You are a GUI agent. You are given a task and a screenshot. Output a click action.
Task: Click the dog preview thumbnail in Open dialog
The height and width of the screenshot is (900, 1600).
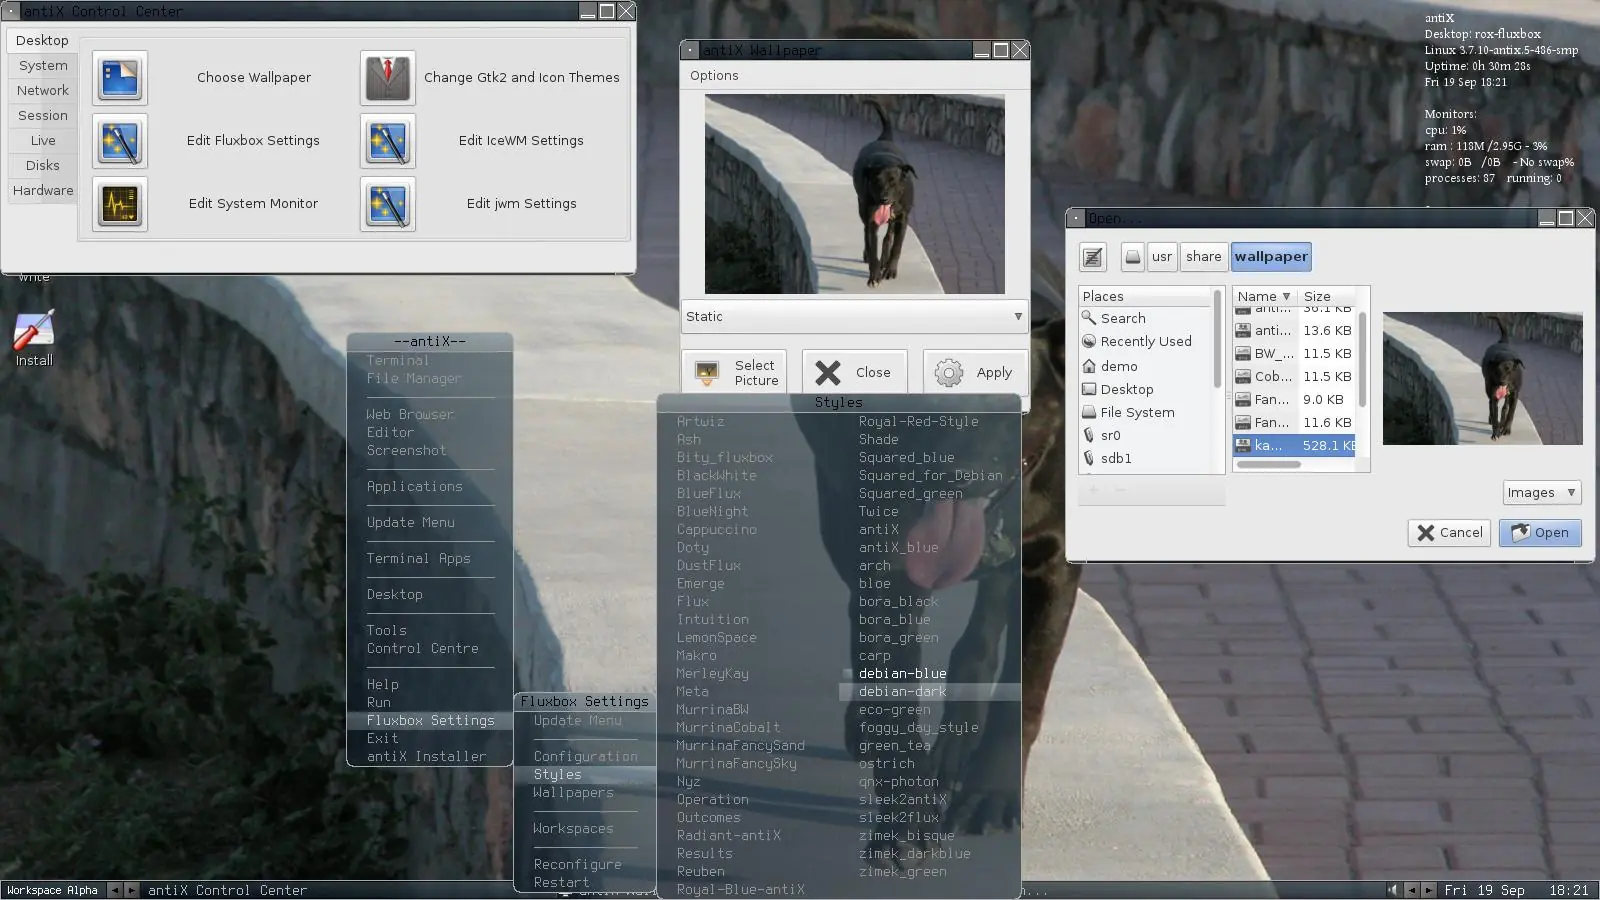1482,379
